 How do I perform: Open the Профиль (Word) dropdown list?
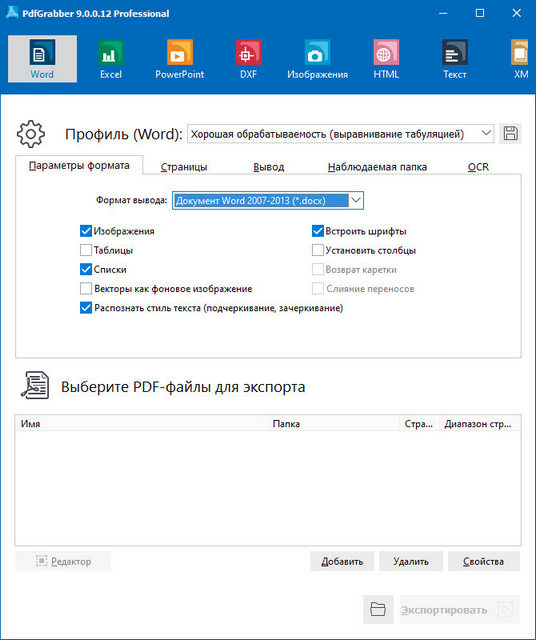point(340,134)
